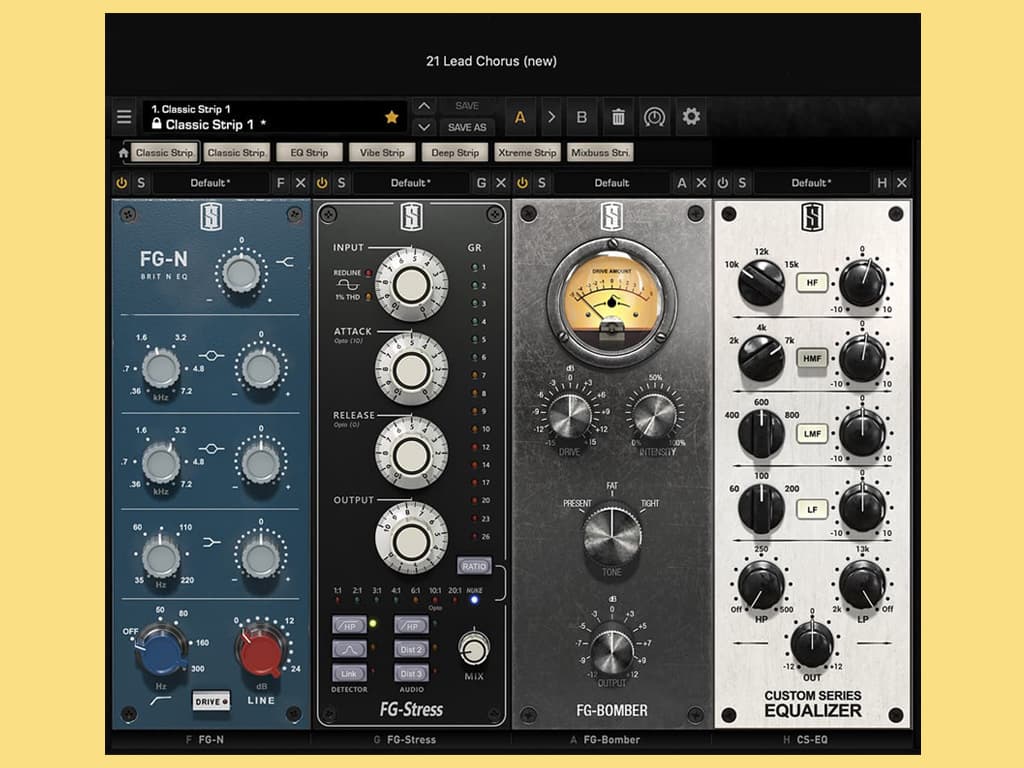Click the SAVE button
This screenshot has height=768, width=1024.
467,106
